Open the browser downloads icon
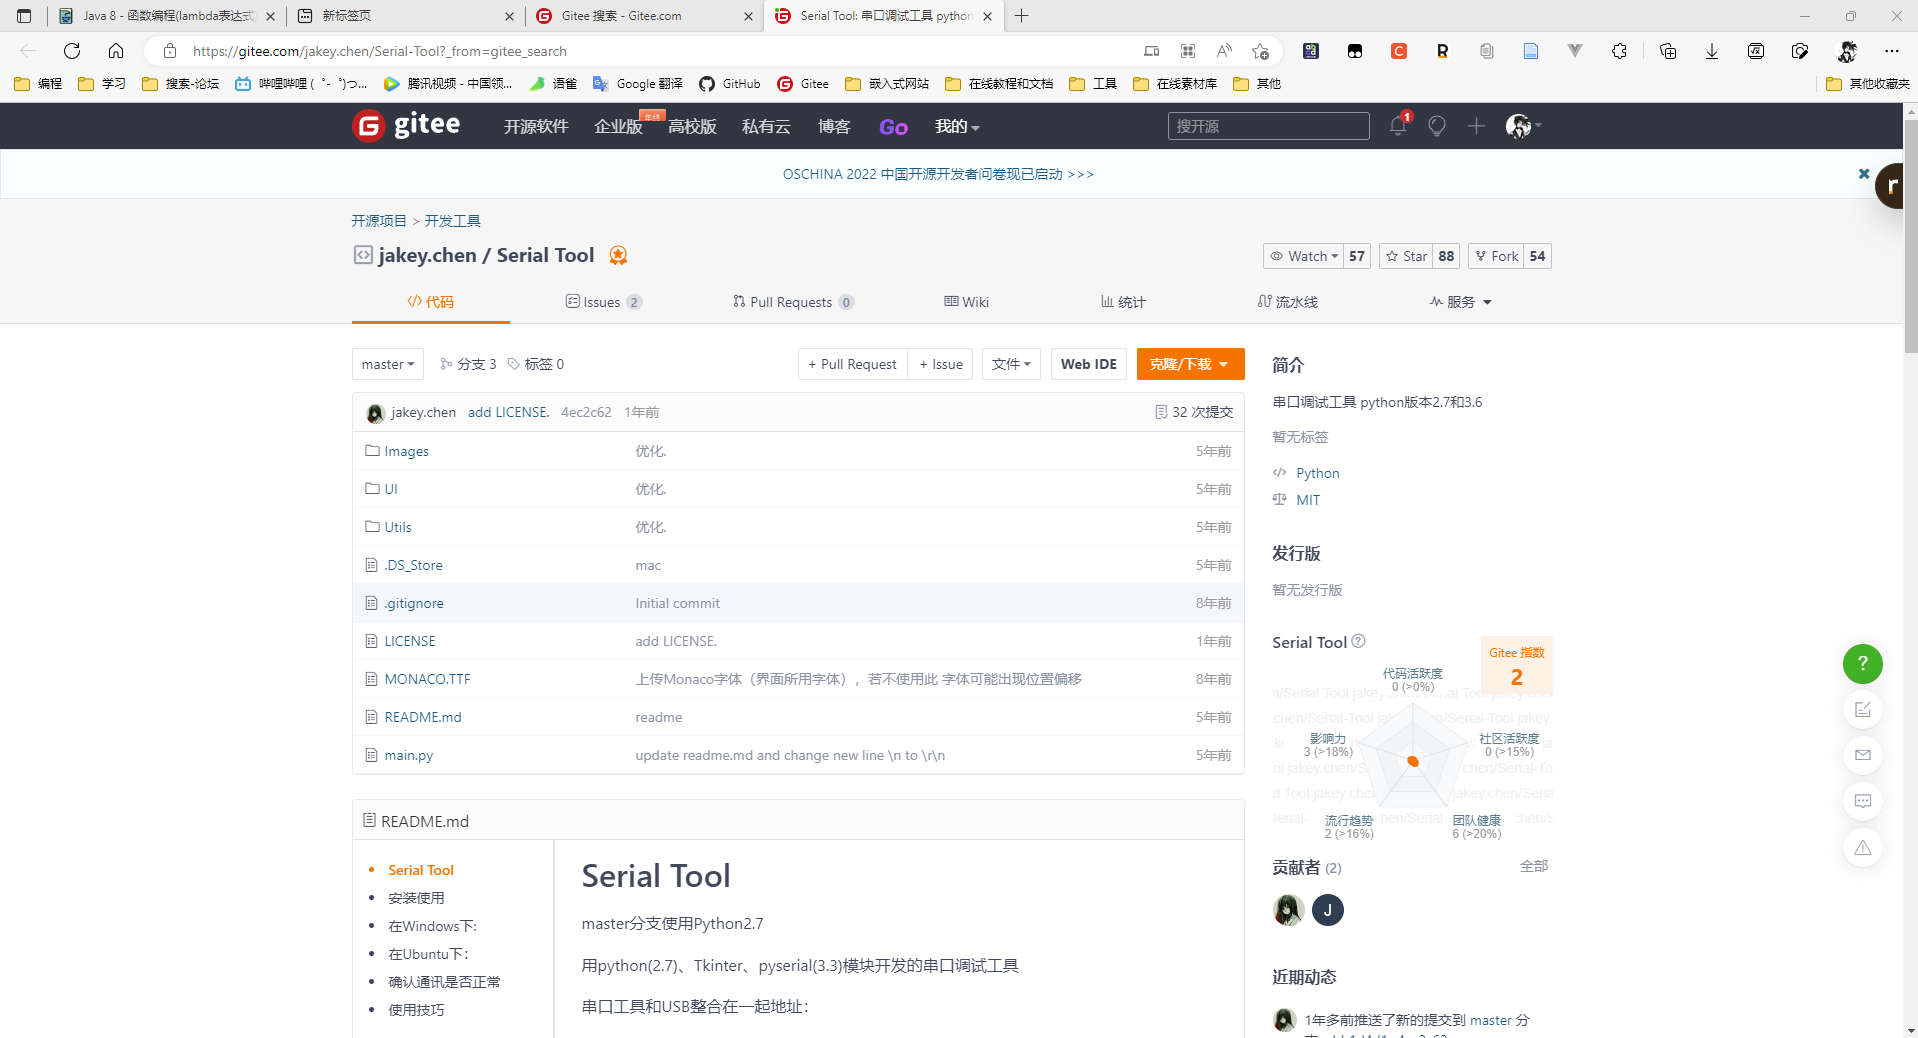Viewport: 1918px width, 1038px height. (1712, 51)
